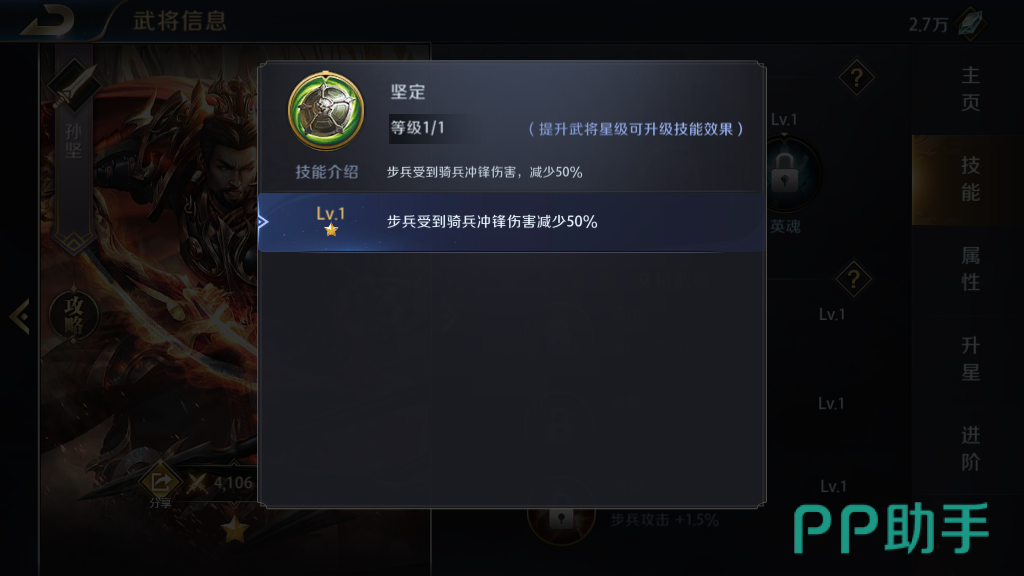Expand the Lv.1 row arrow marker
Image resolution: width=1024 pixels, height=576 pixels.
[263, 222]
